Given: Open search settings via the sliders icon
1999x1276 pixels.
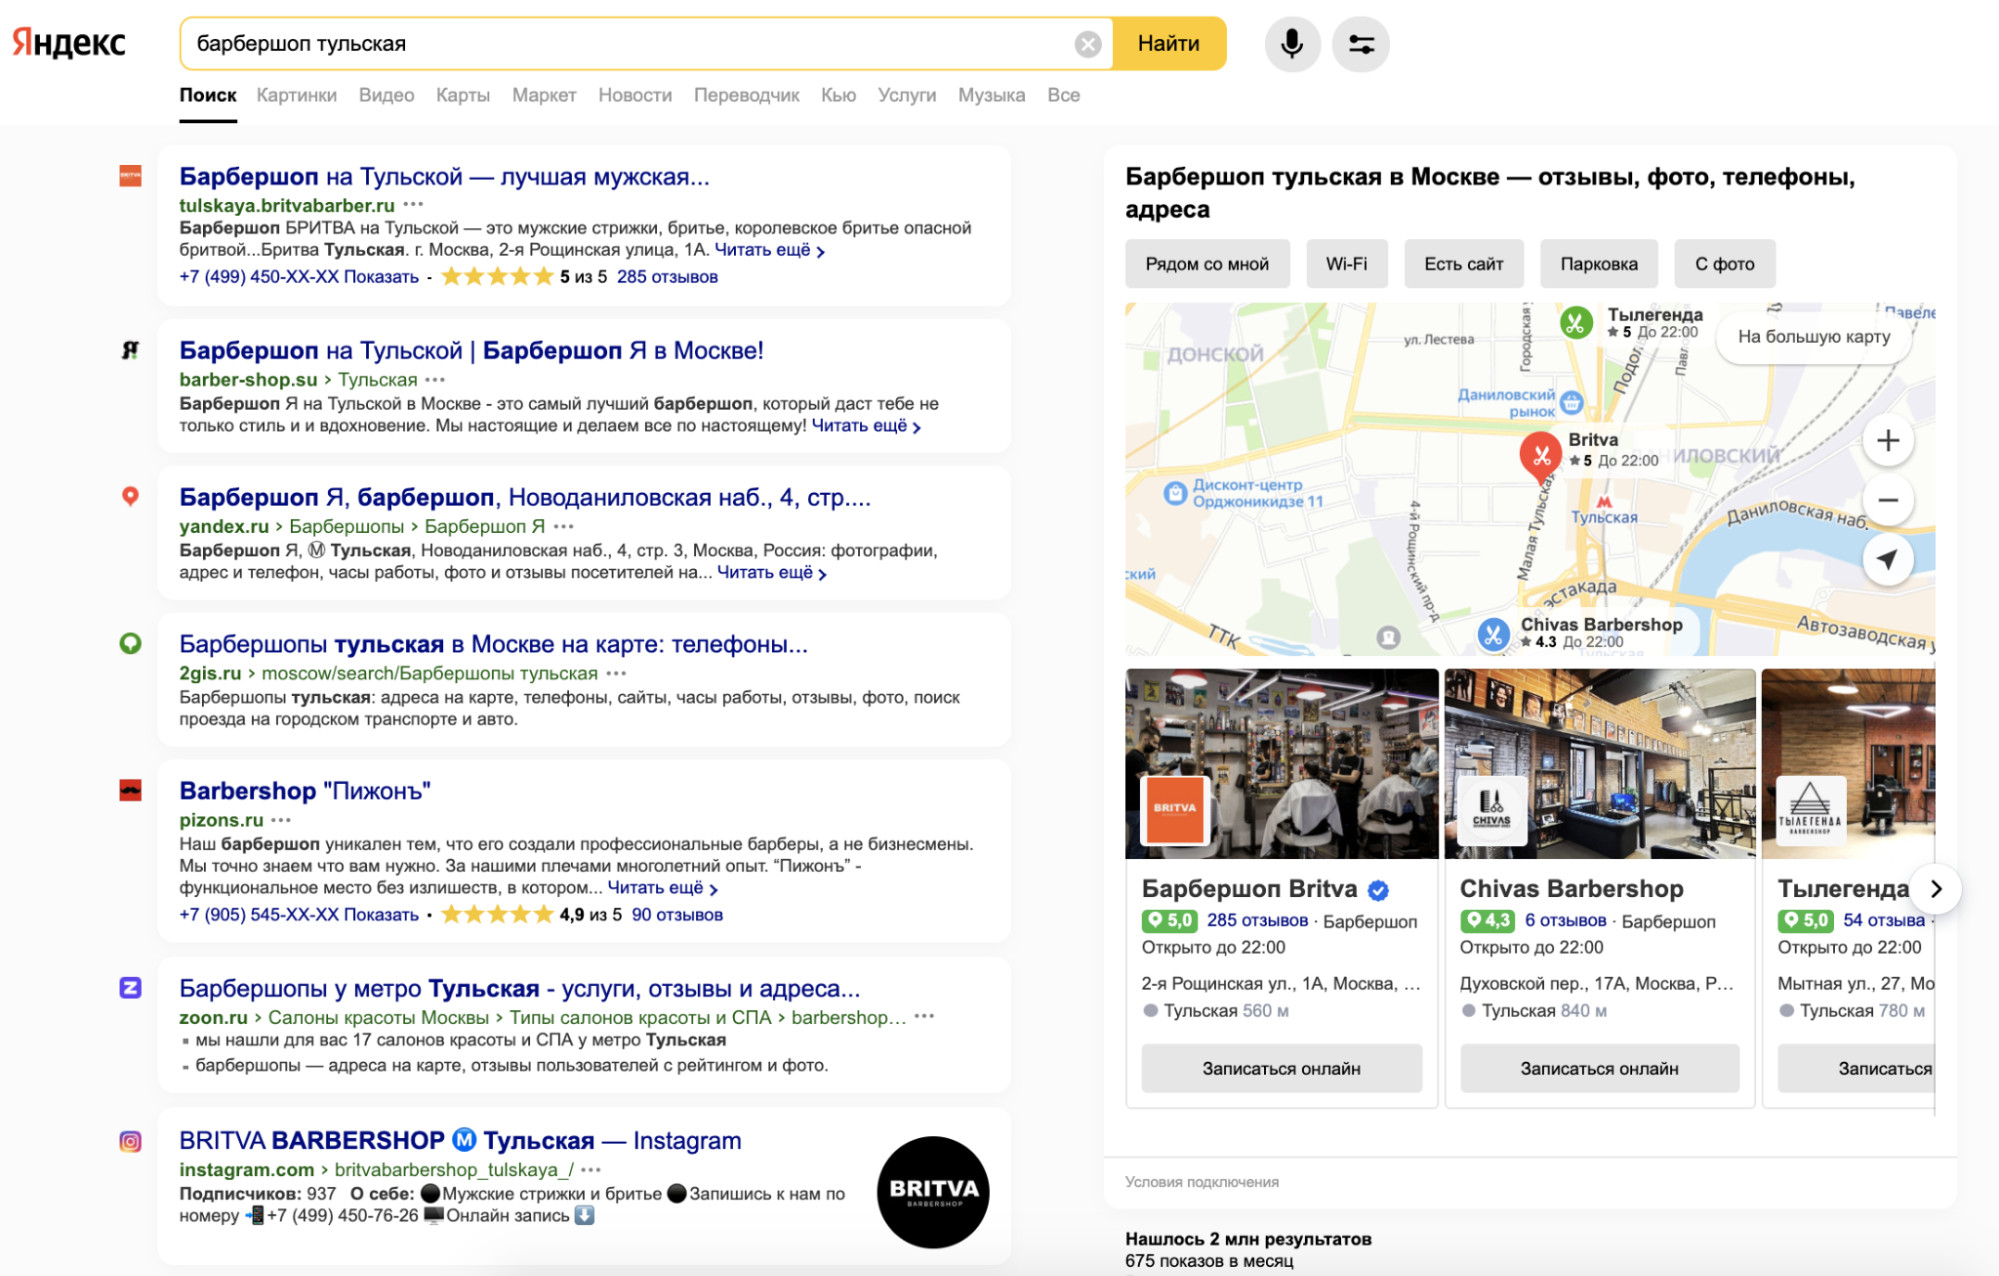Looking at the screenshot, I should (1361, 44).
